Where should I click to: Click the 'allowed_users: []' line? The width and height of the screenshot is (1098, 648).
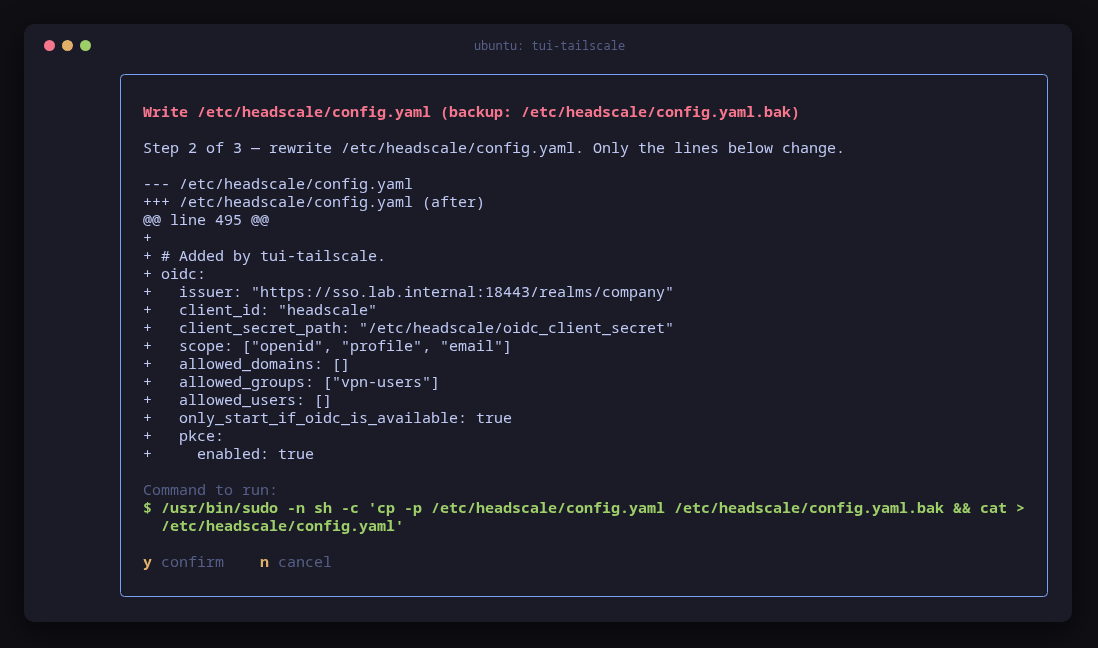pyautogui.click(x=237, y=400)
